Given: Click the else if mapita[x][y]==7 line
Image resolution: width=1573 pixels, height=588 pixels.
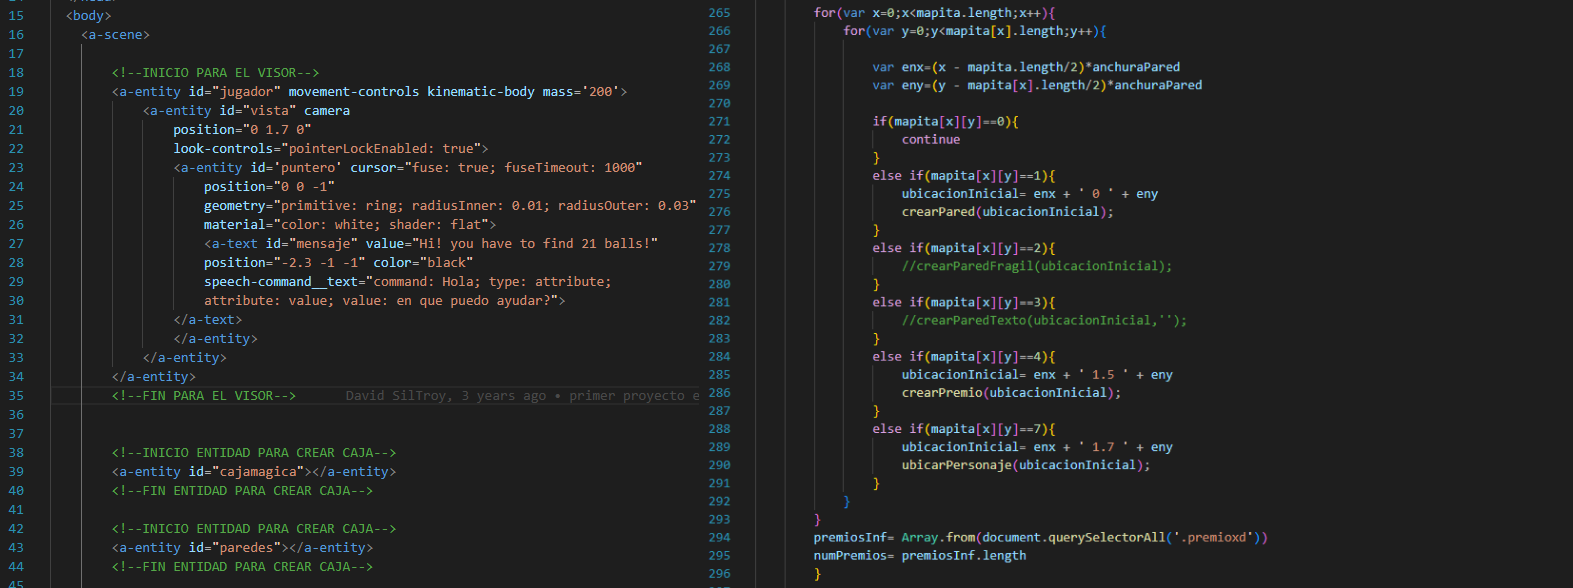Looking at the screenshot, I should click(x=964, y=428).
